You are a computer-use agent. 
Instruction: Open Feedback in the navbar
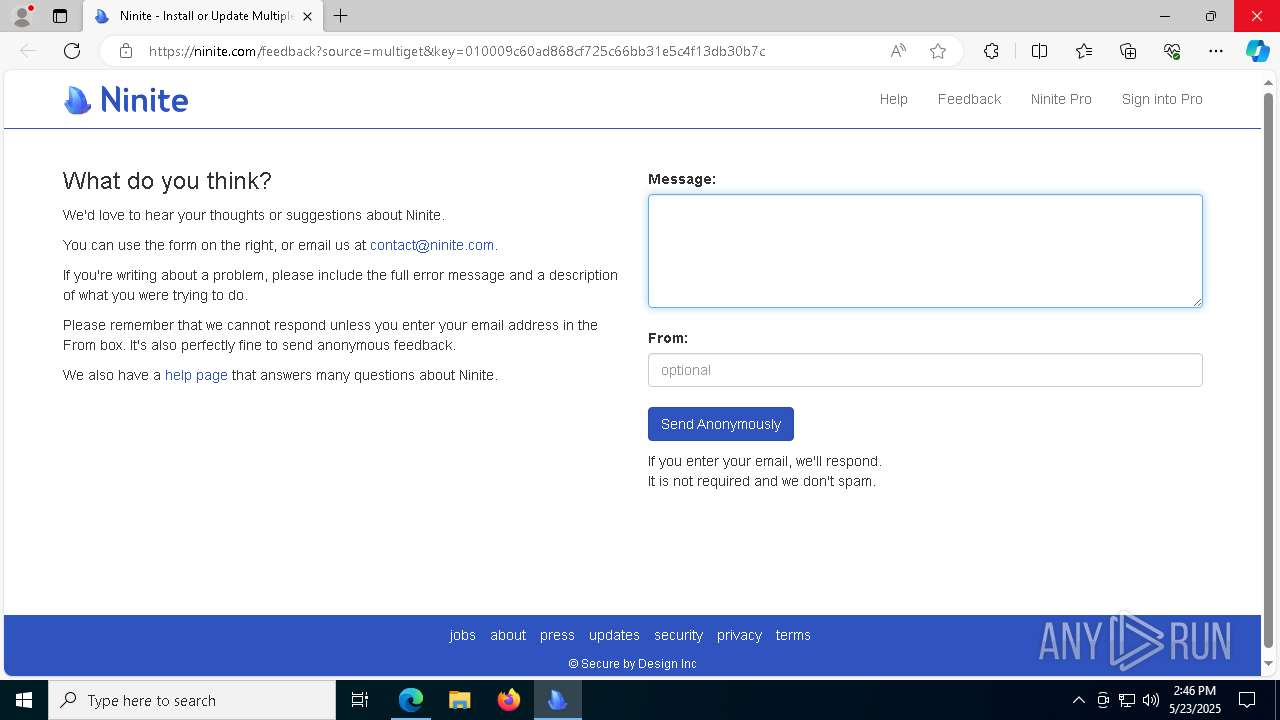pyautogui.click(x=969, y=99)
